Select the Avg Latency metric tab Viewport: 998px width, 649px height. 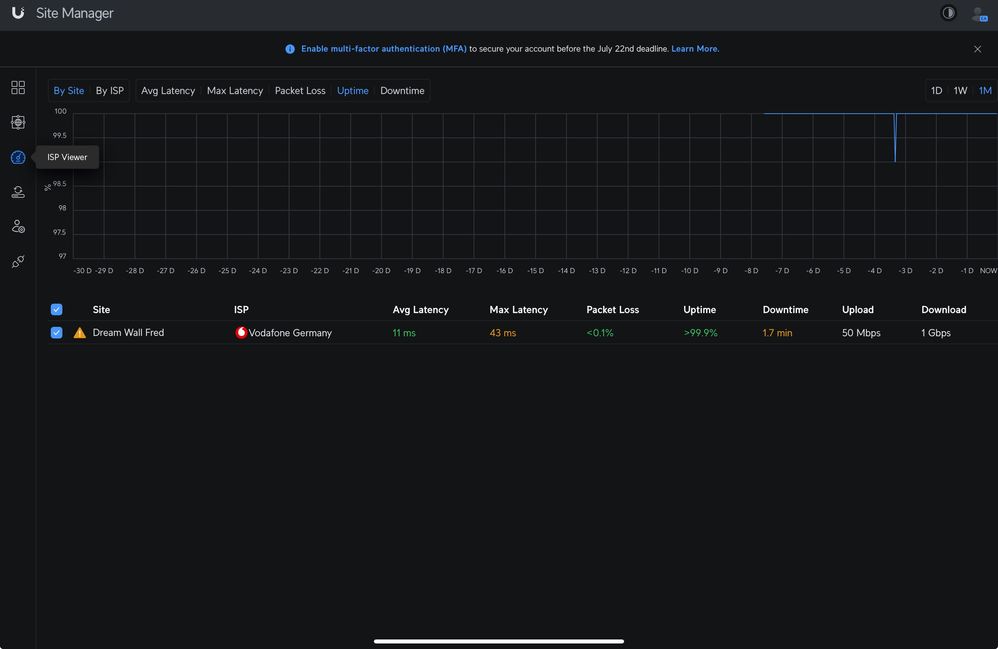(x=168, y=91)
